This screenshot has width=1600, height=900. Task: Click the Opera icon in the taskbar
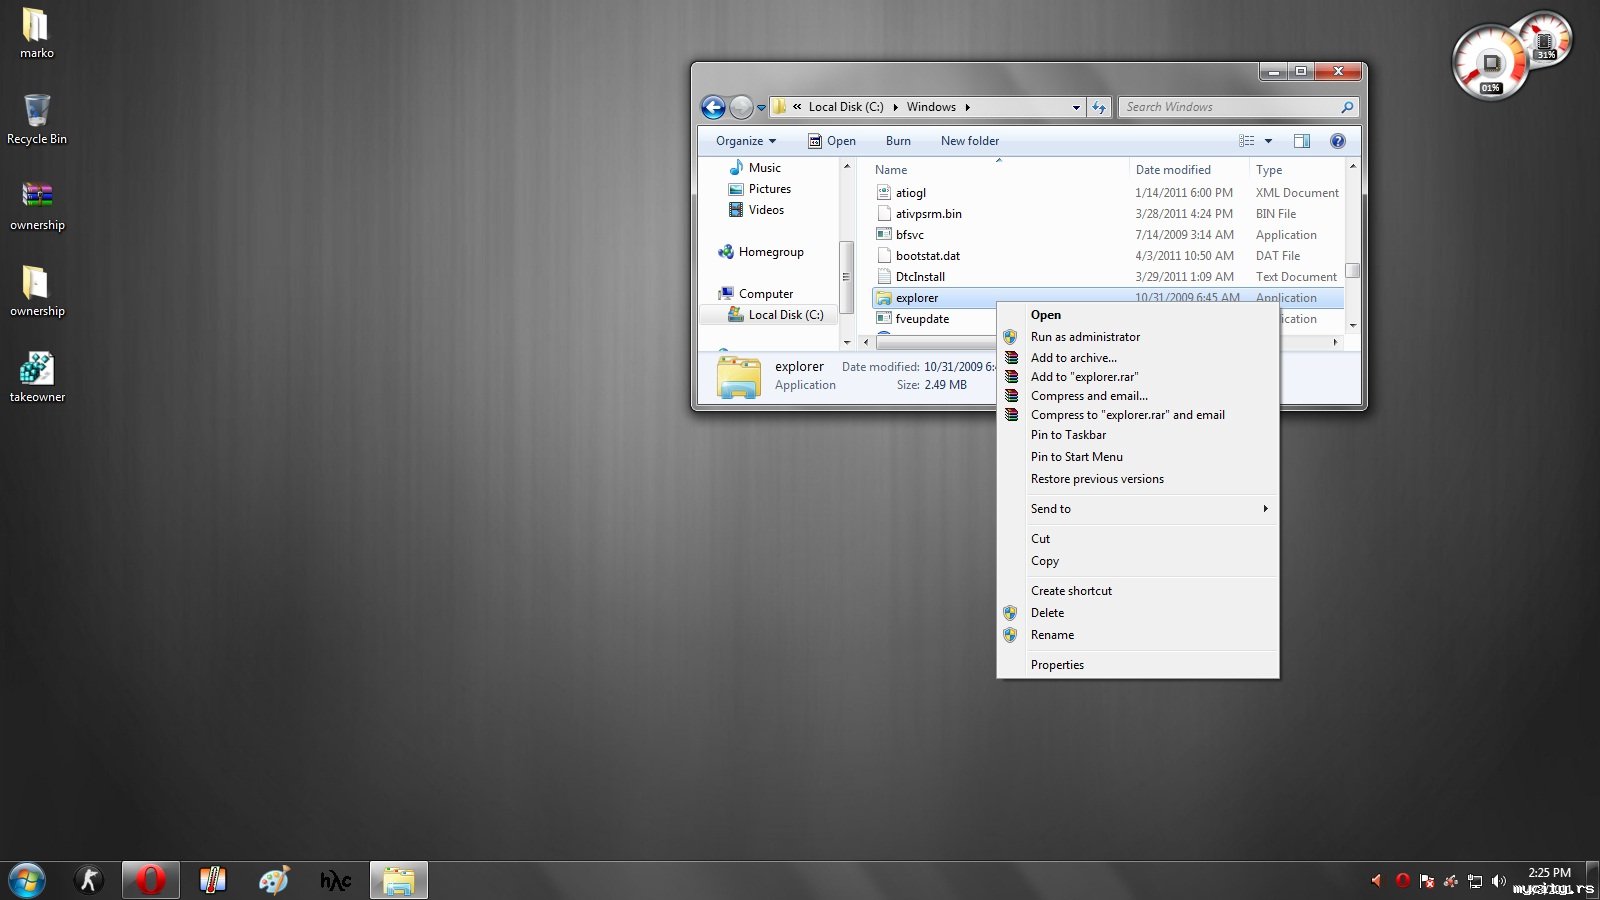(151, 880)
